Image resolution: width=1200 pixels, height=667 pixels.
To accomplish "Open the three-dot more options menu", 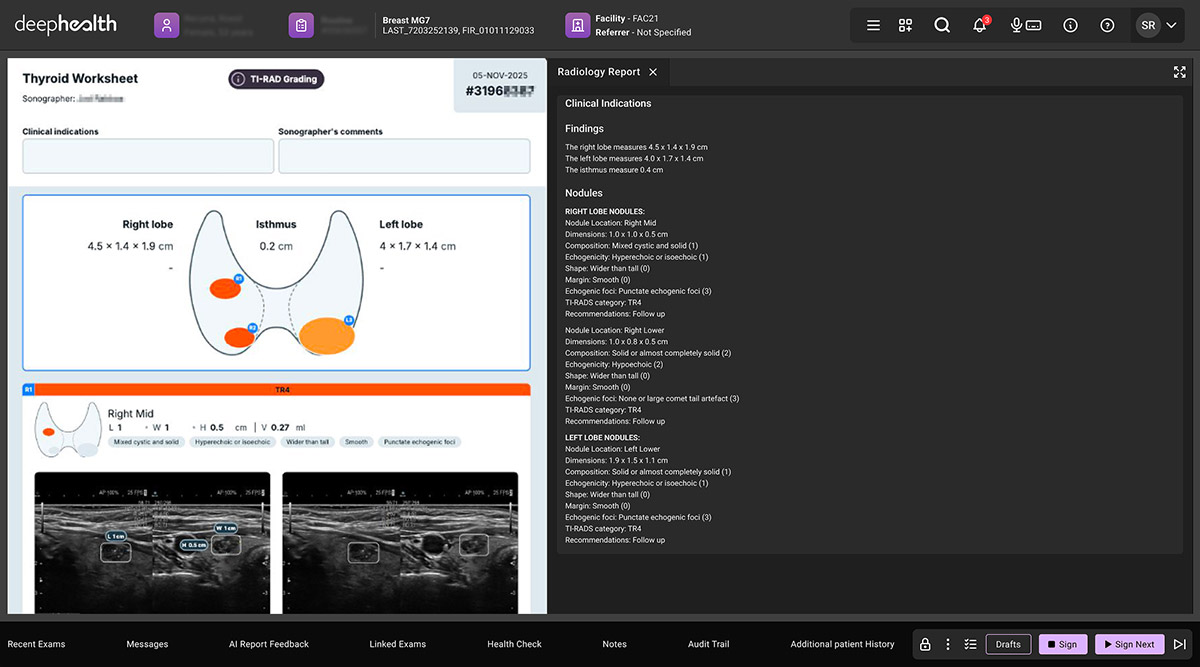I will point(948,644).
